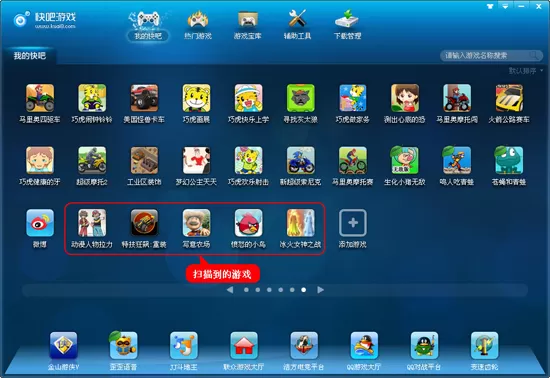Open the 巧虎做家务 housework game
This screenshot has width=550, height=378.
[353, 98]
